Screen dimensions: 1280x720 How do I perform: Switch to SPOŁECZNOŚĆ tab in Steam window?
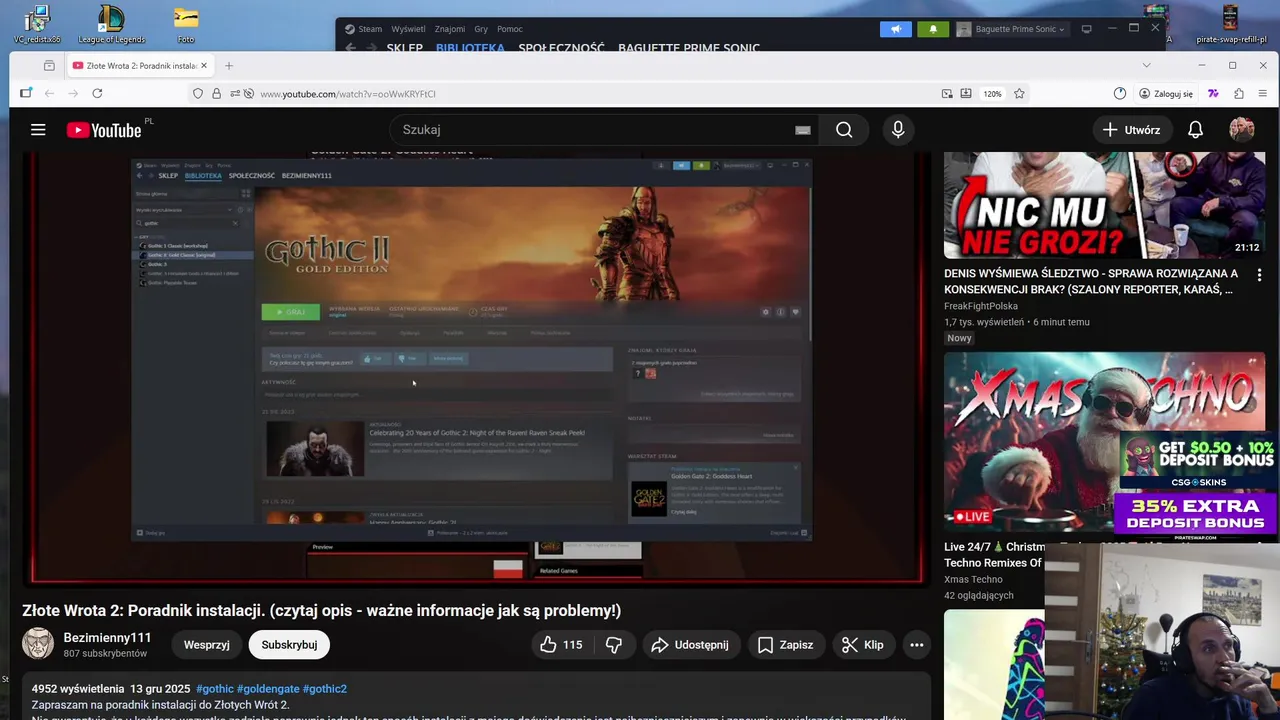561,47
